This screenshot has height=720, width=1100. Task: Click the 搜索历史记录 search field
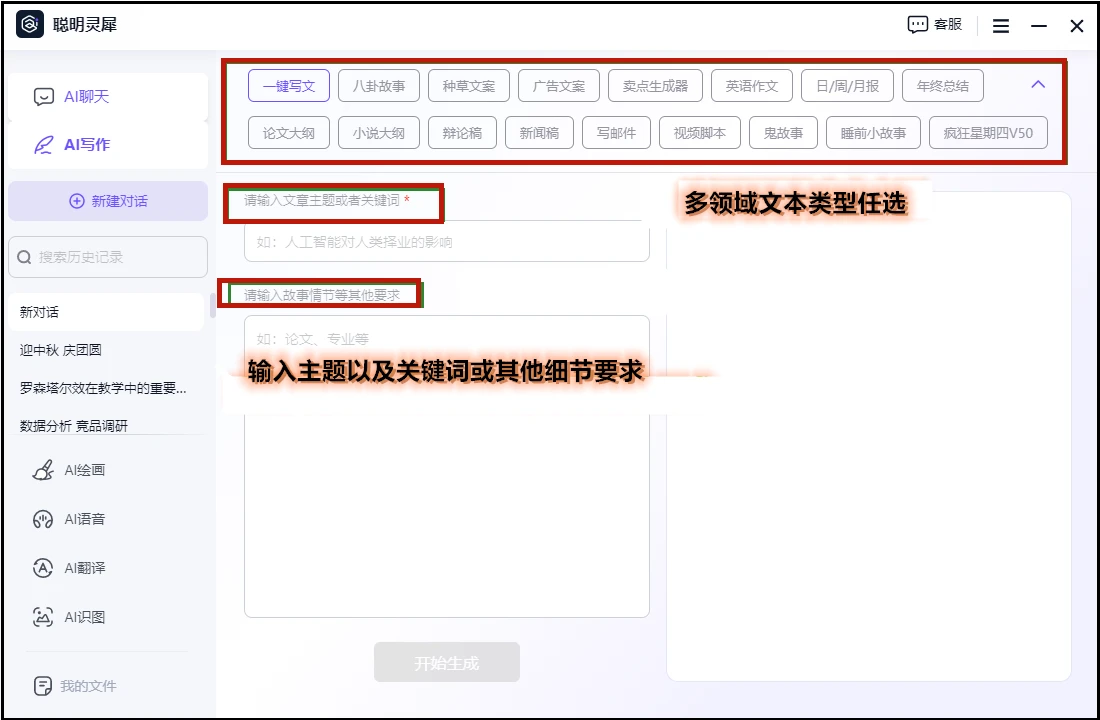108,257
